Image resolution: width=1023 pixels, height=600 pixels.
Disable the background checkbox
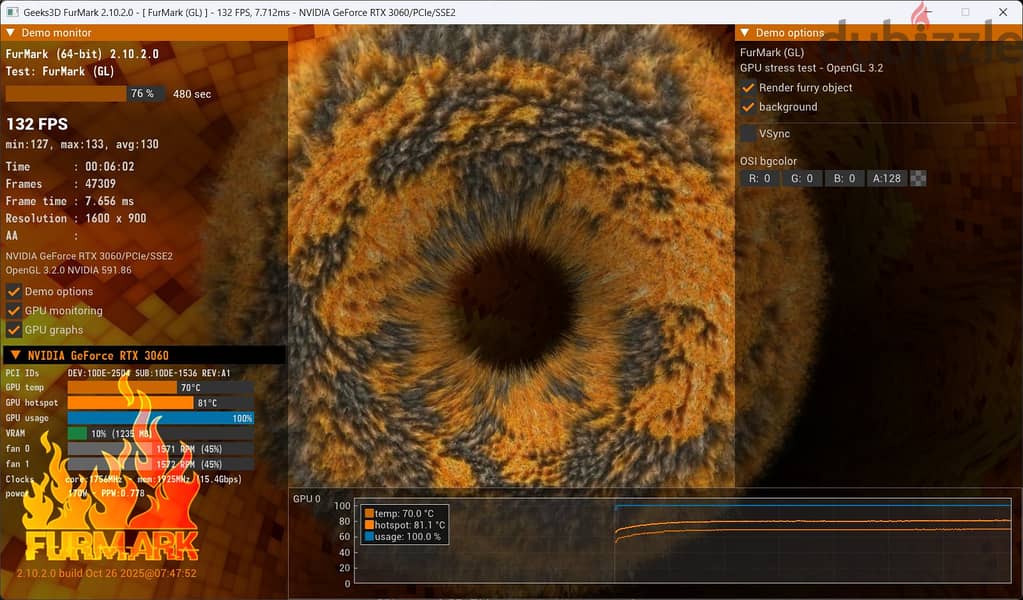(748, 106)
